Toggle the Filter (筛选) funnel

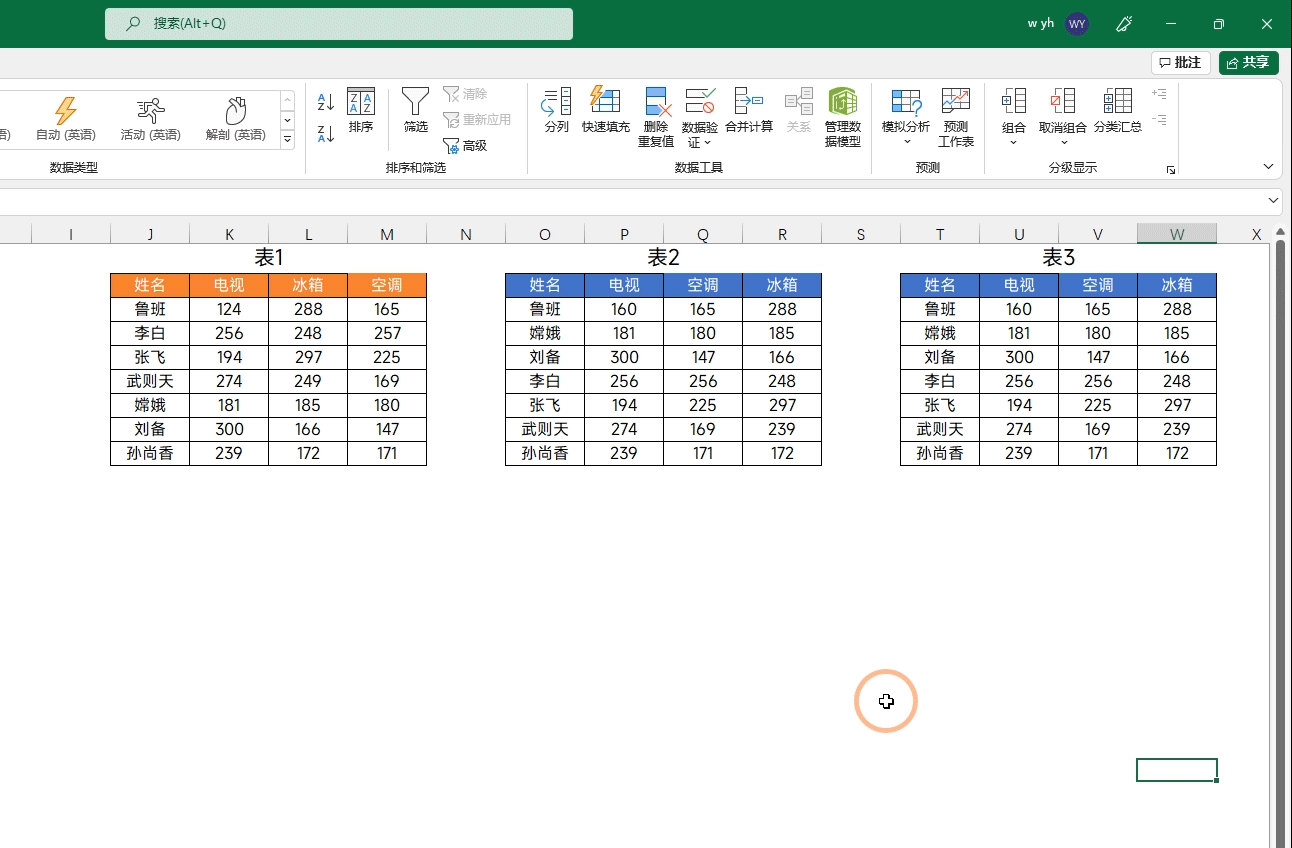pos(416,111)
